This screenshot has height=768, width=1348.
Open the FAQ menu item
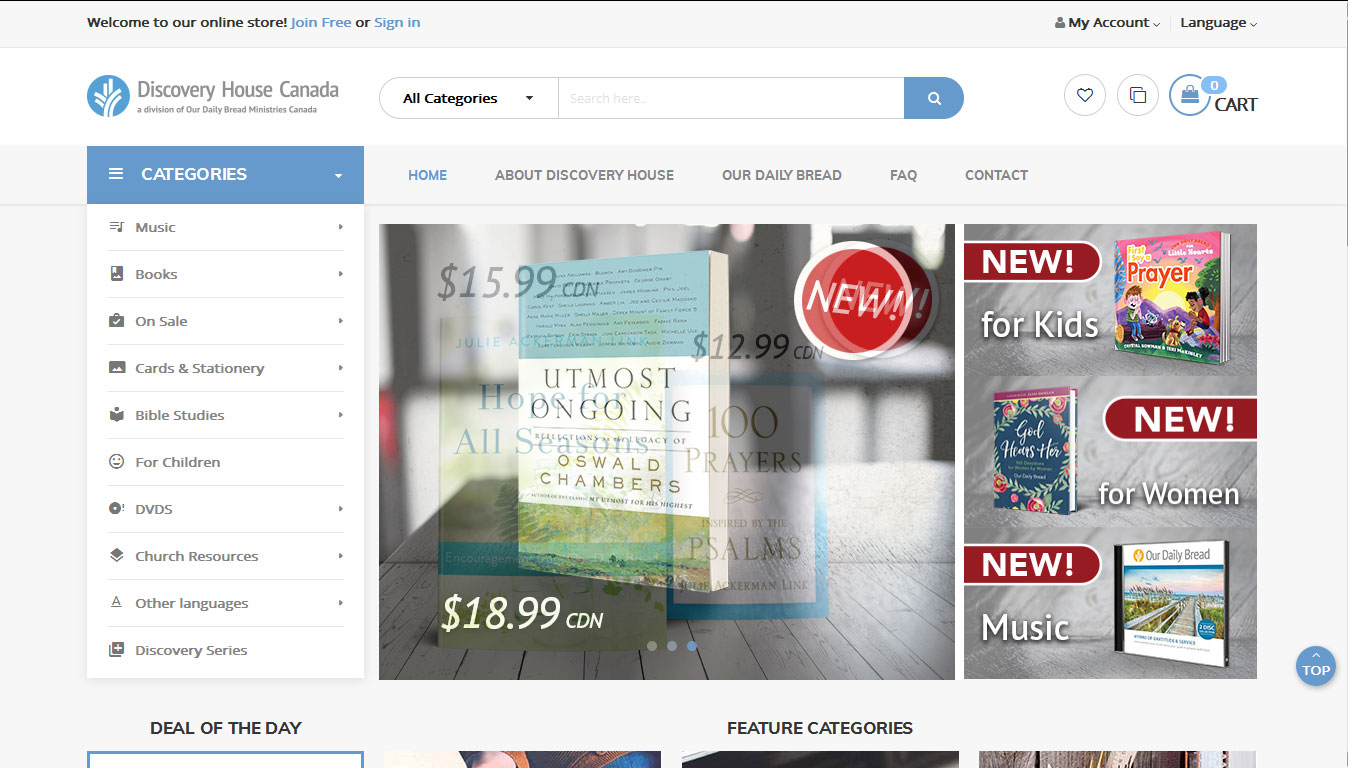[903, 175]
